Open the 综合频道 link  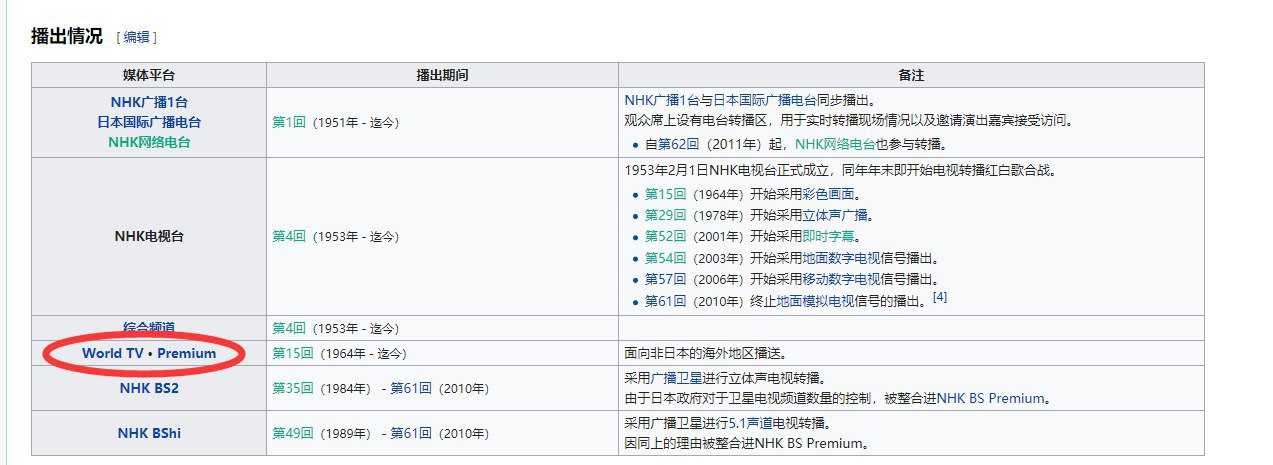pyautogui.click(x=149, y=327)
